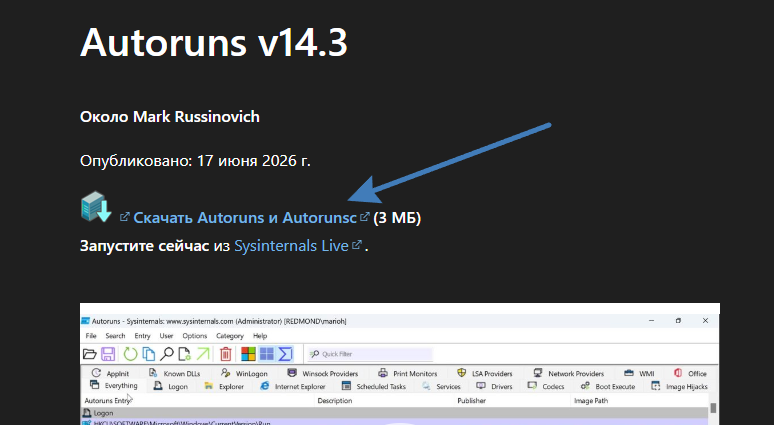Select the Drivers tab
This screenshot has height=425, width=774.
pos(494,386)
